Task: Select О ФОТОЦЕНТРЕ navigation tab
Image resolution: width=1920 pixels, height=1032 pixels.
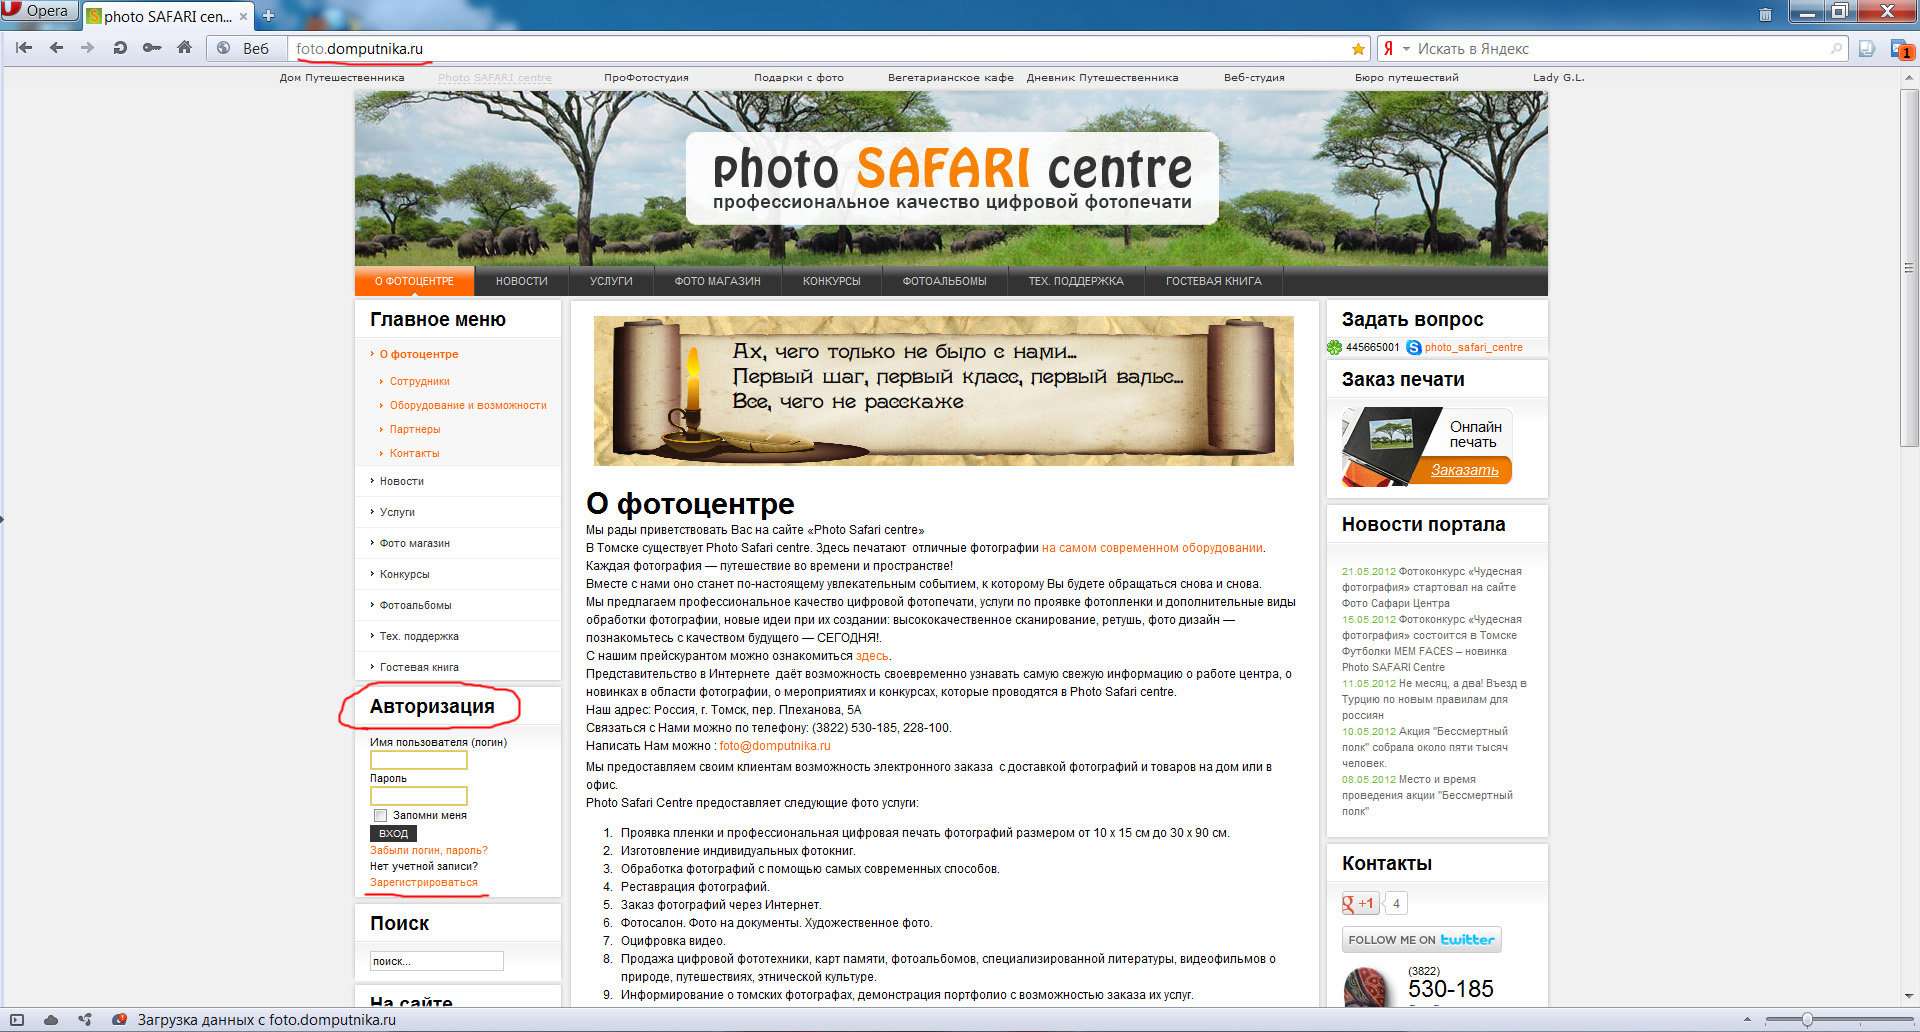Action: click(414, 281)
